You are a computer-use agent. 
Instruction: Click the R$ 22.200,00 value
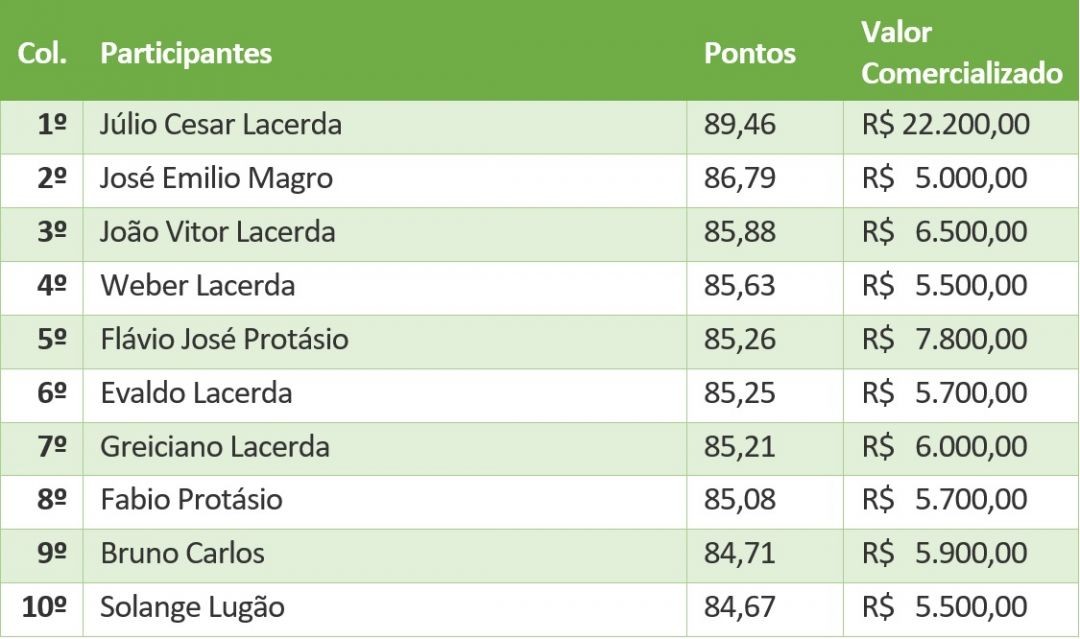[946, 125]
